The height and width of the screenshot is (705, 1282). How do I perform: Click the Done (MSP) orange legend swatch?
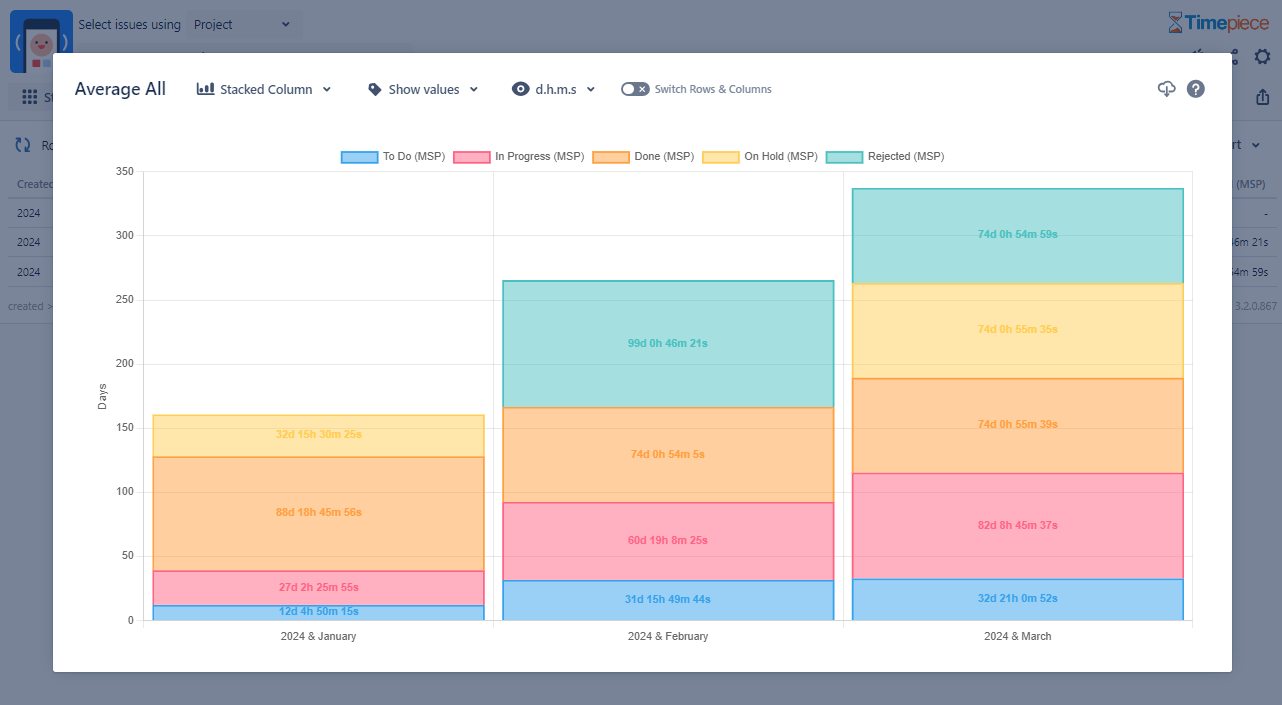610,157
